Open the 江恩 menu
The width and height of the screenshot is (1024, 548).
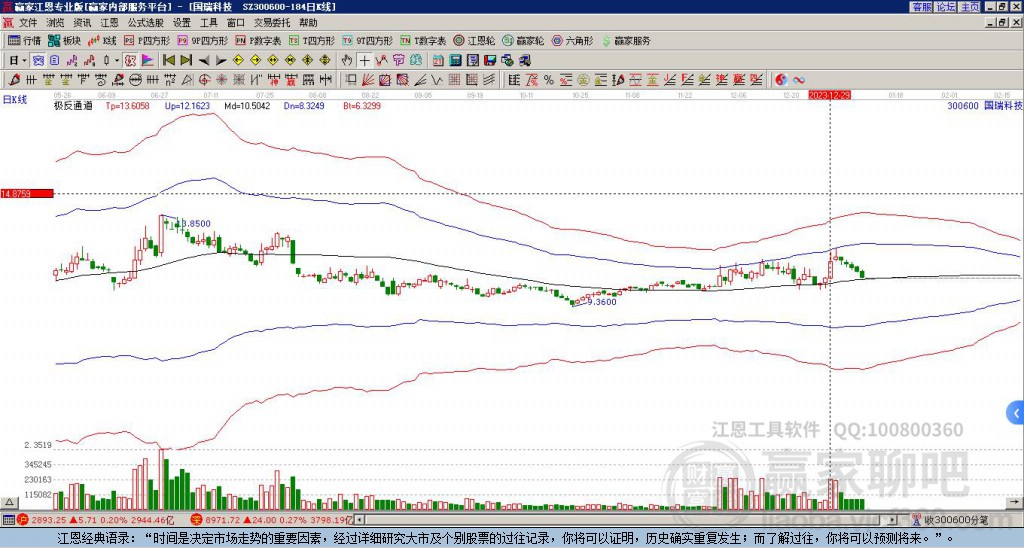109,22
